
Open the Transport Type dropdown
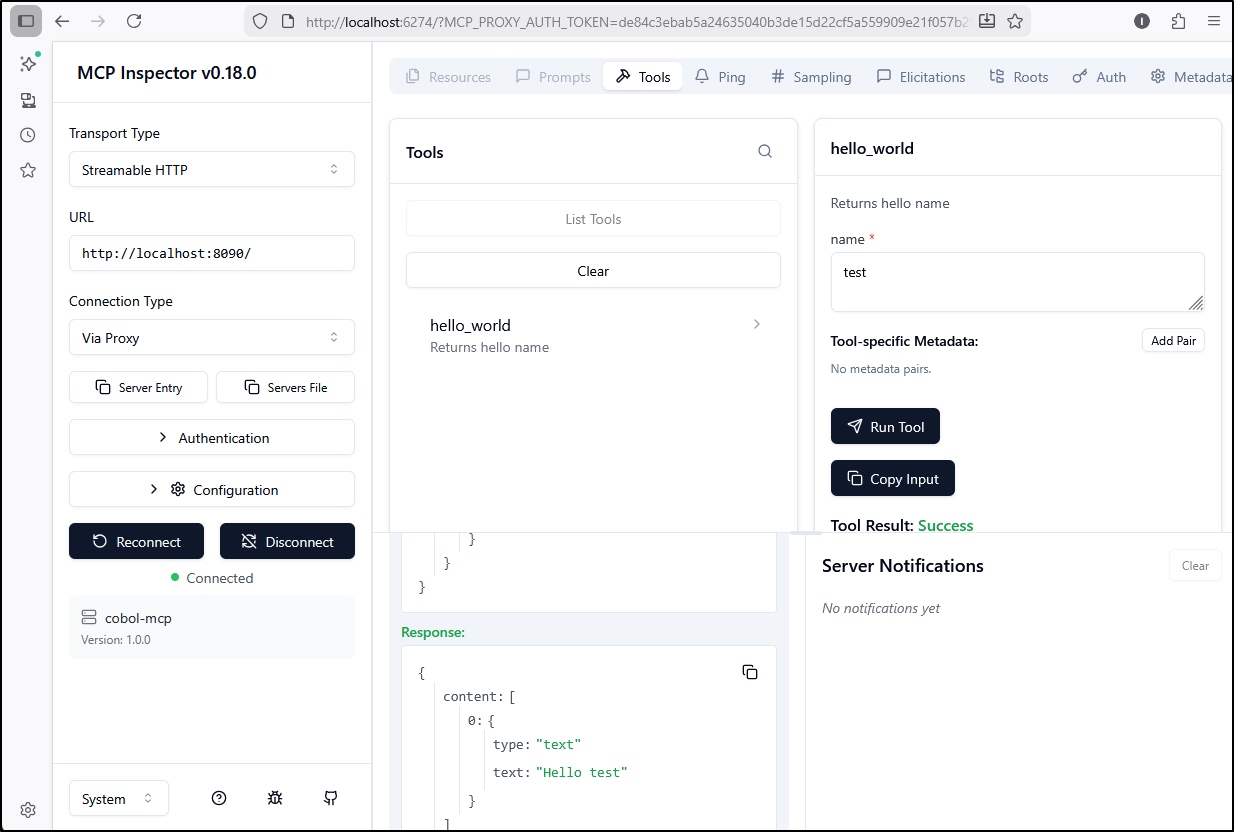(x=212, y=170)
